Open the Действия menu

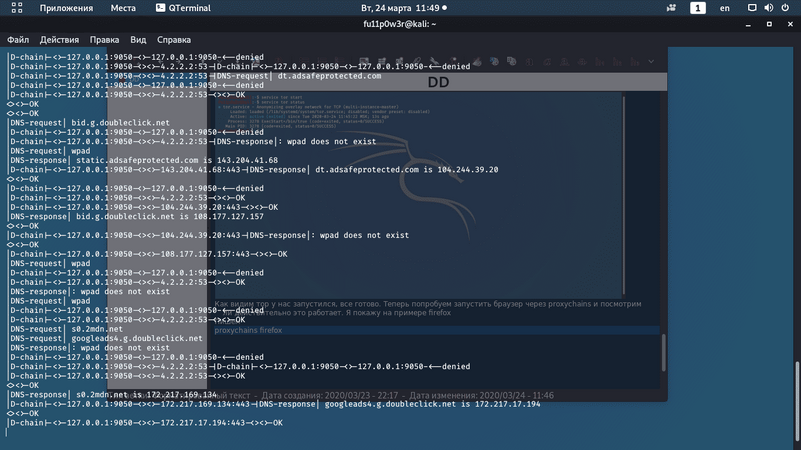pyautogui.click(x=59, y=40)
